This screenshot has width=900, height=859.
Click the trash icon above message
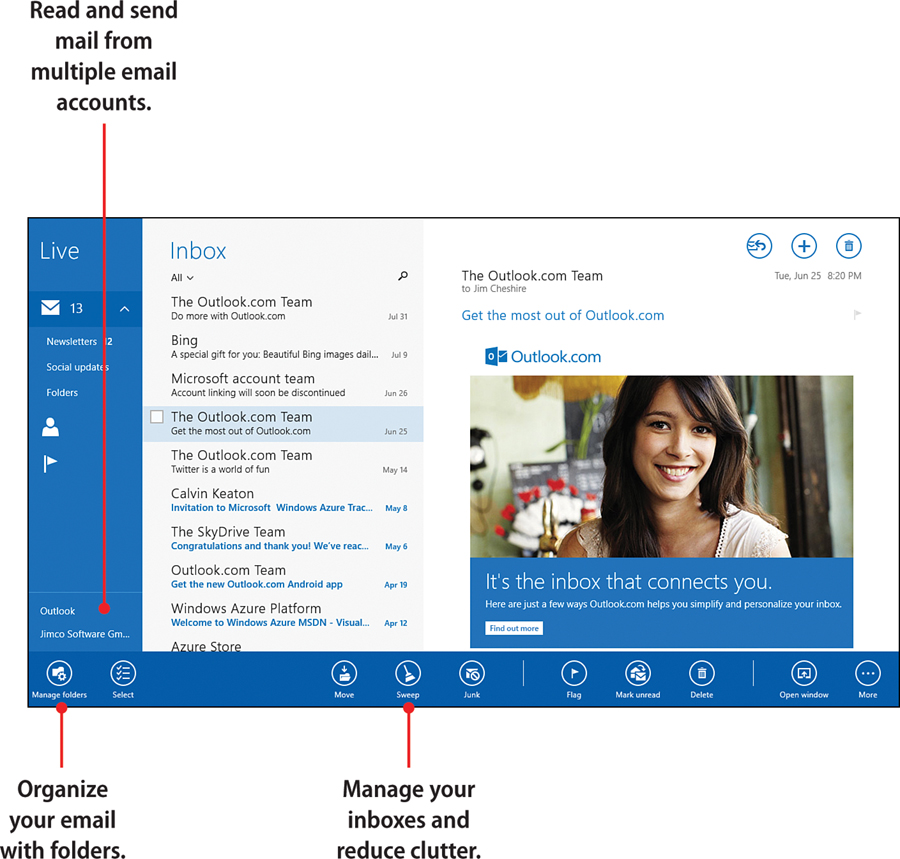848,246
